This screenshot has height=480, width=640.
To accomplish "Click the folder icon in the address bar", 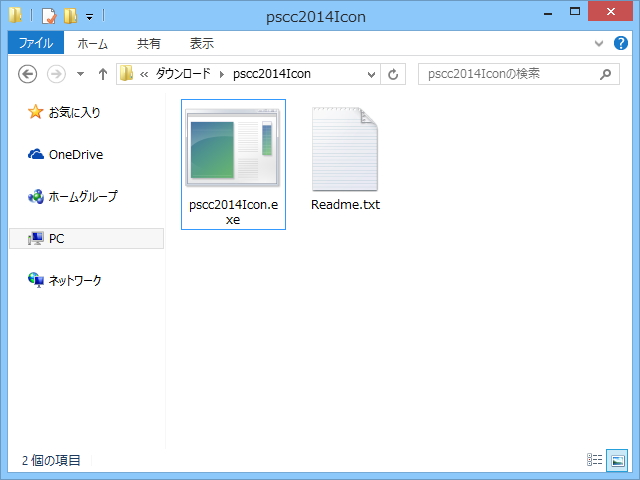I will (127, 74).
